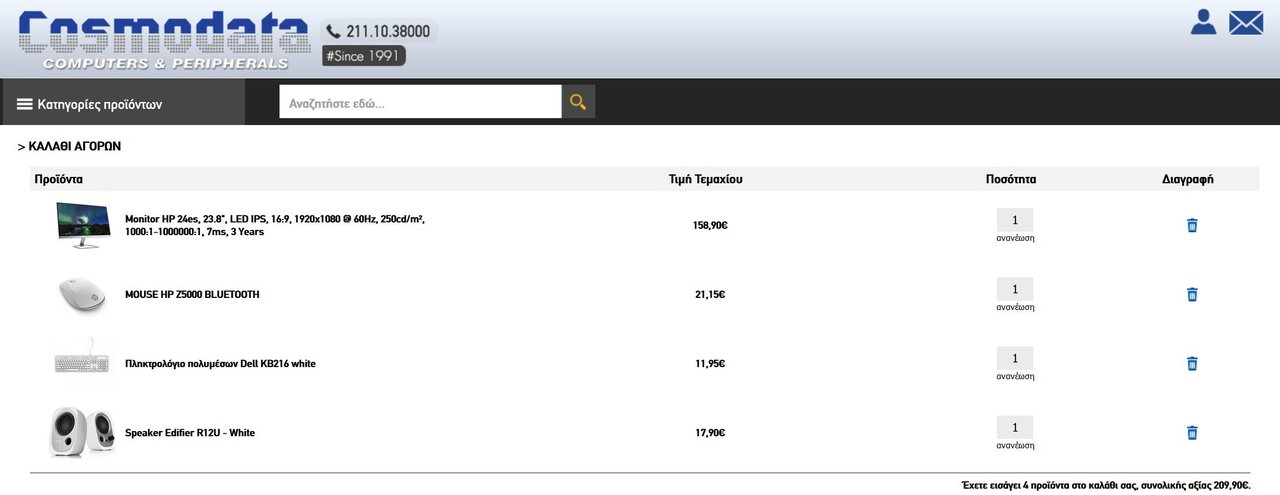Click ανανέωση under the HP monitor quantity
The height and width of the screenshot is (495, 1280).
pos(1015,238)
